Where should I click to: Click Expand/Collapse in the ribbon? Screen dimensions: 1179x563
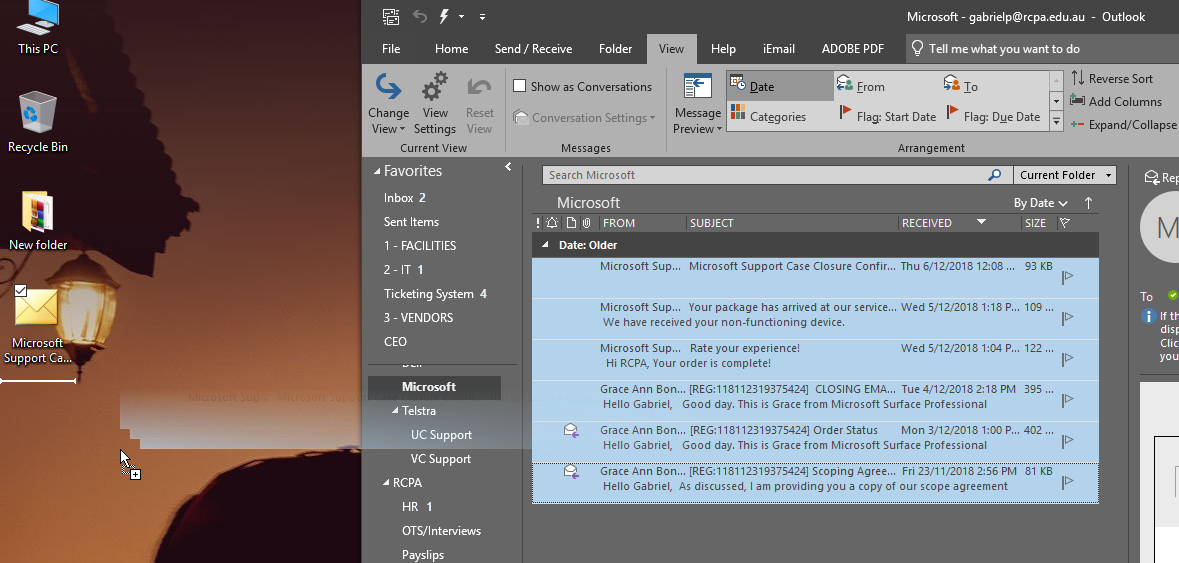click(1123, 125)
